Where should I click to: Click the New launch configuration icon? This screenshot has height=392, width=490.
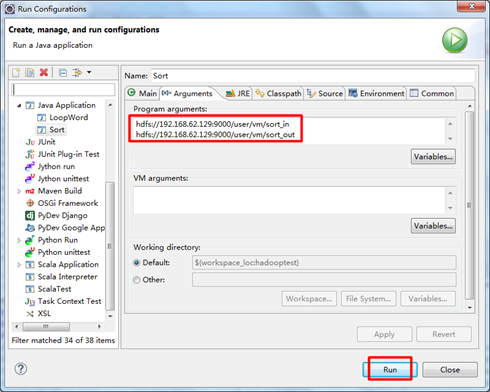pos(16,72)
